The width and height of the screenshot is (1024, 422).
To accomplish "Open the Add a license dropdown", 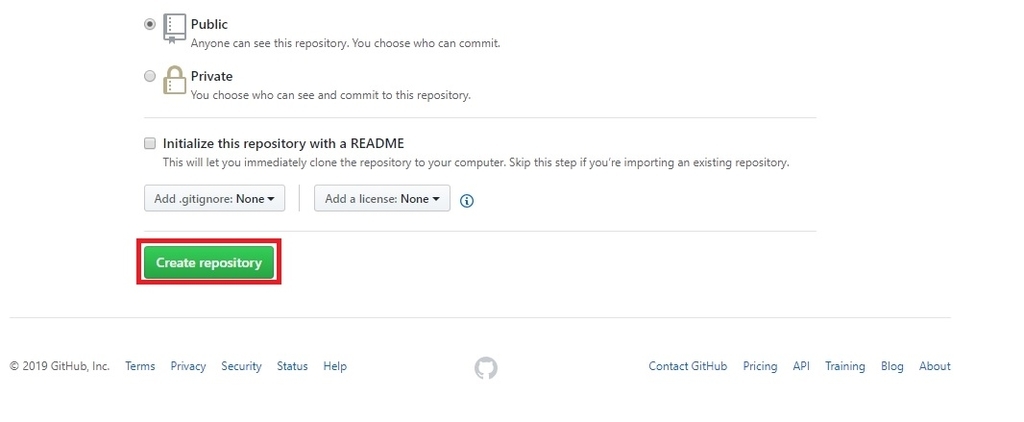I will (382, 198).
